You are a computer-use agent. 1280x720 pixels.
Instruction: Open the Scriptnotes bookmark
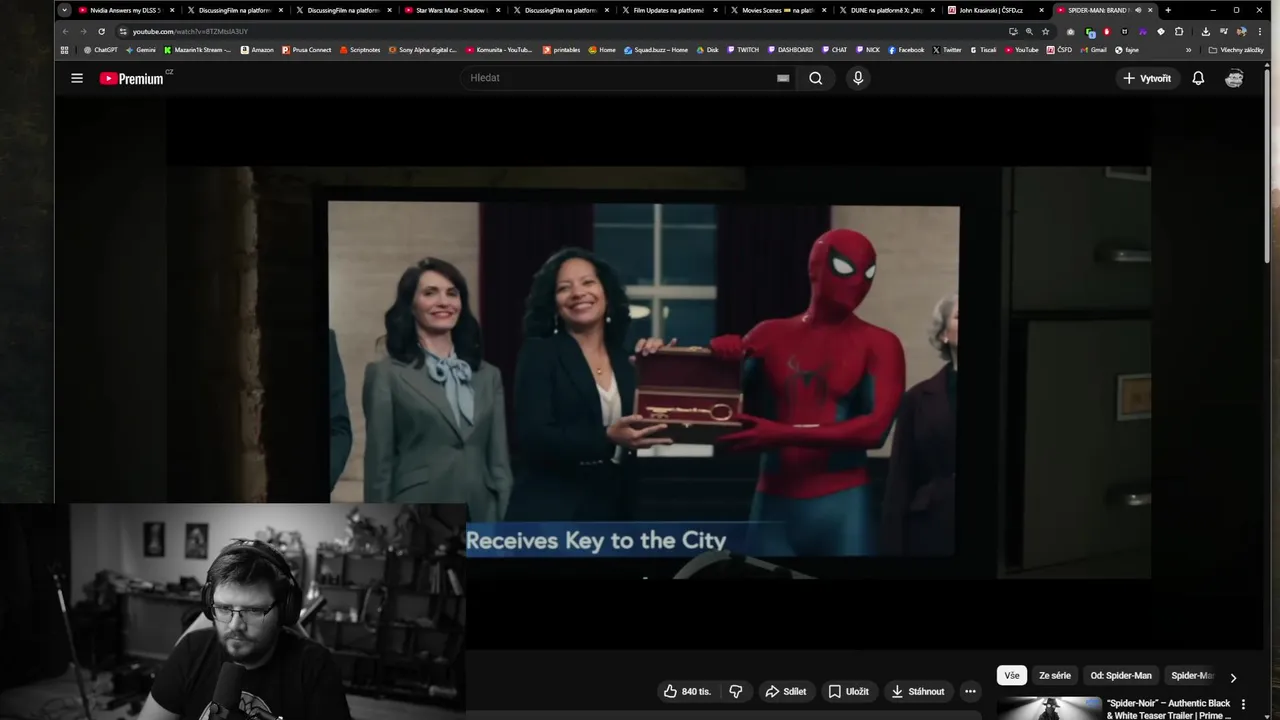pos(360,50)
